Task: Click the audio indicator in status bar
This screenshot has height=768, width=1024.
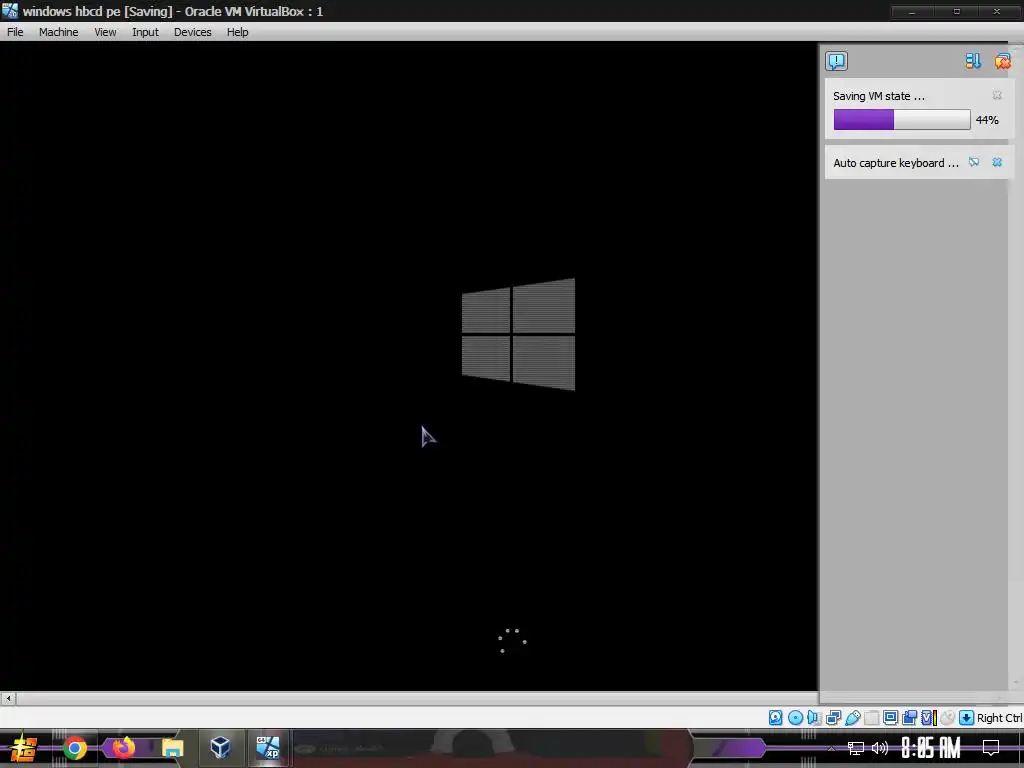Action: click(814, 718)
